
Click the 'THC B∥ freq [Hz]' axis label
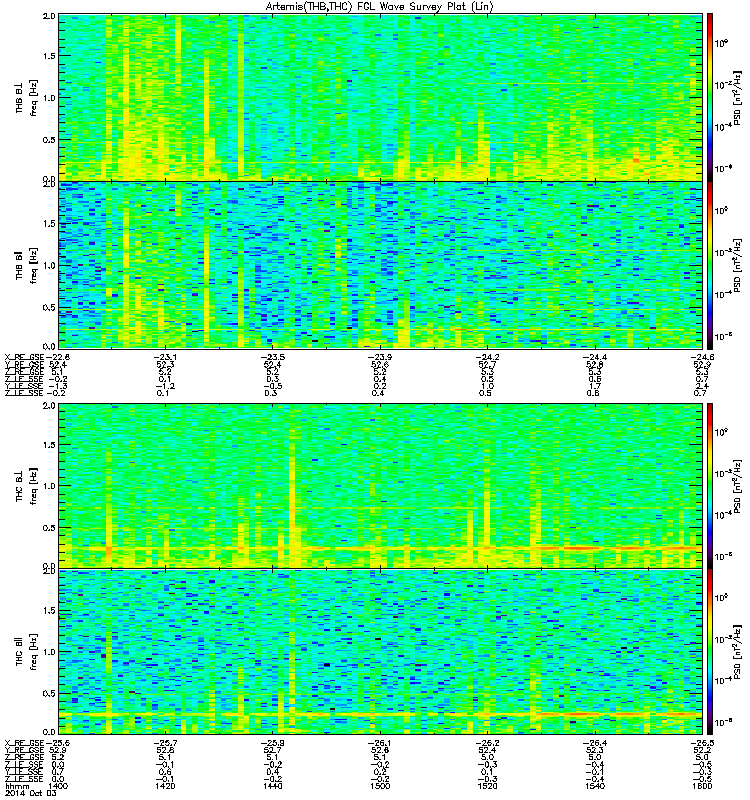[26, 652]
